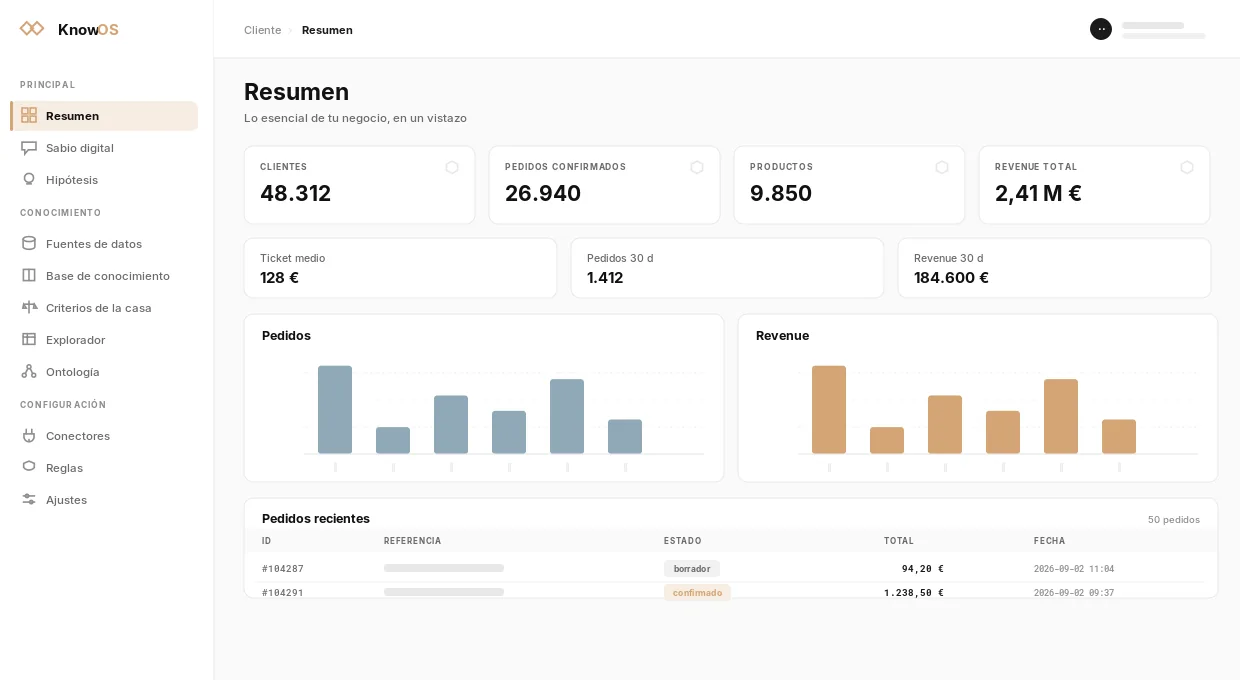Click the Sabio digital chat icon

click(x=29, y=148)
